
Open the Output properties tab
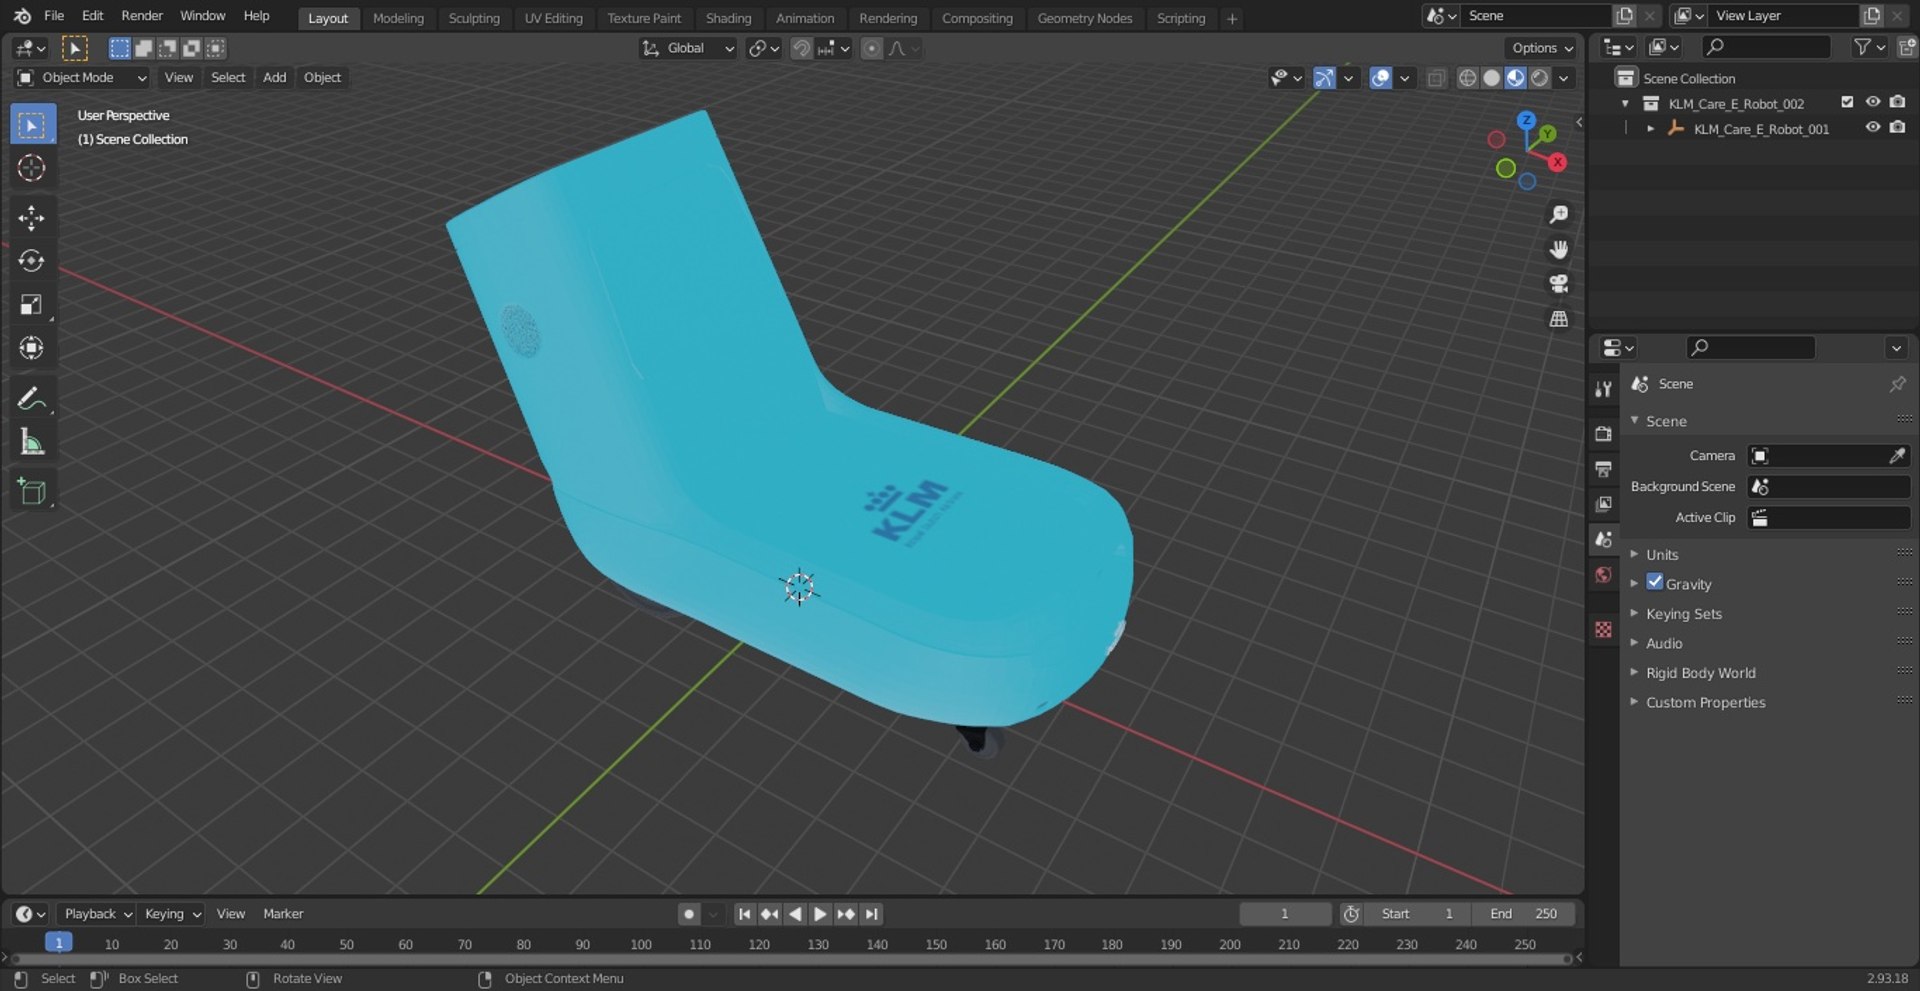click(x=1604, y=469)
